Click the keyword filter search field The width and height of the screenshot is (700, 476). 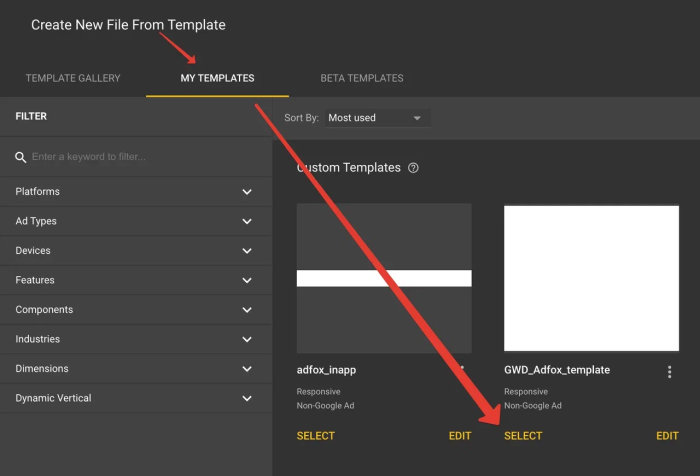pyautogui.click(x=140, y=157)
